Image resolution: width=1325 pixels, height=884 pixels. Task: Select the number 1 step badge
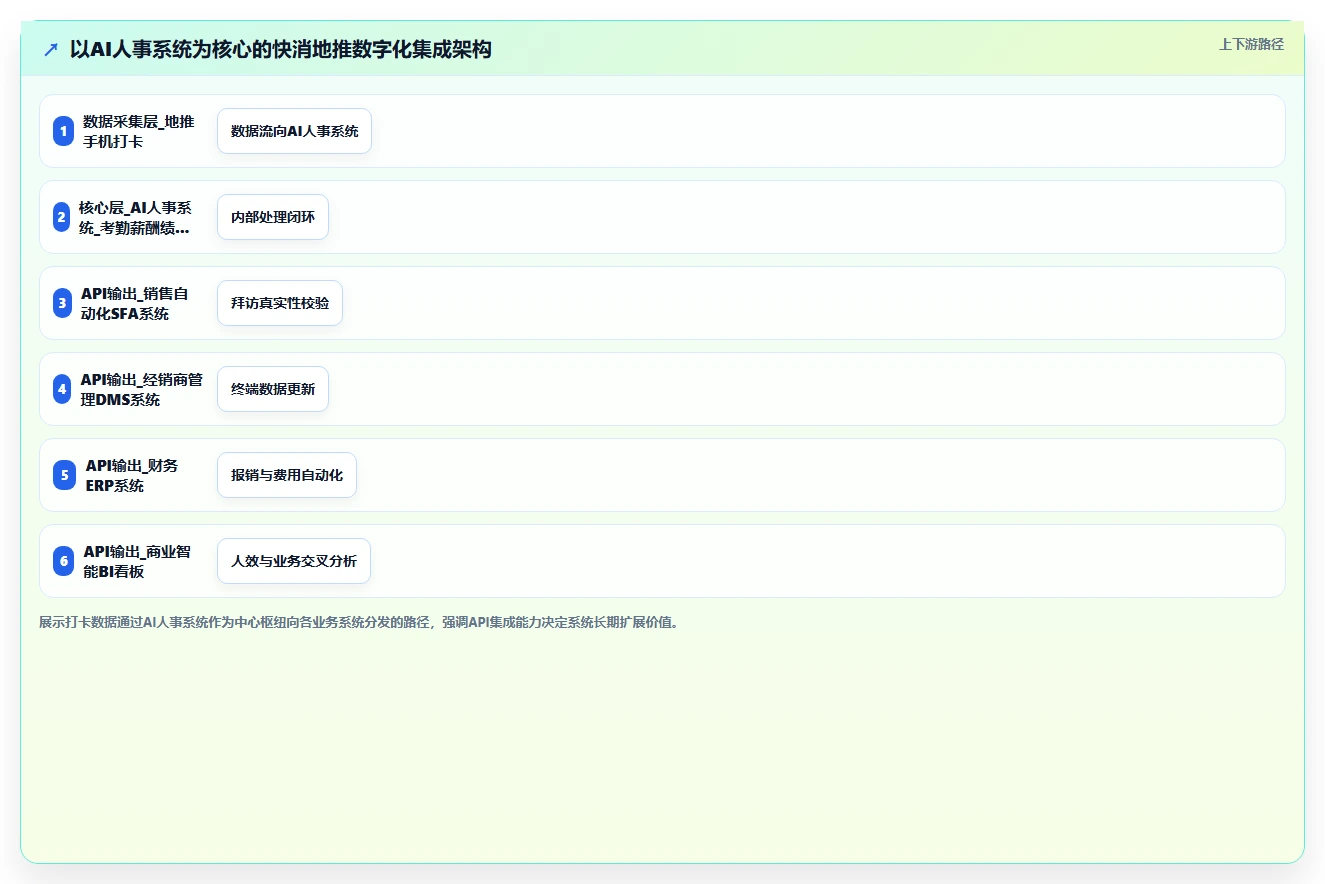tap(64, 131)
